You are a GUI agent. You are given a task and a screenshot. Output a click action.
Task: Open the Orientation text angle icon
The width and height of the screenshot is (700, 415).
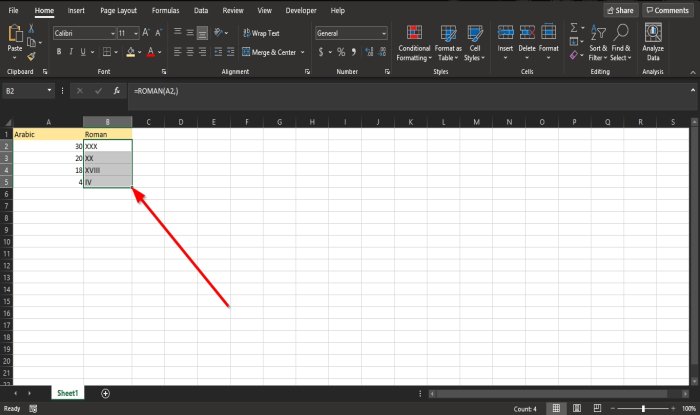219,32
